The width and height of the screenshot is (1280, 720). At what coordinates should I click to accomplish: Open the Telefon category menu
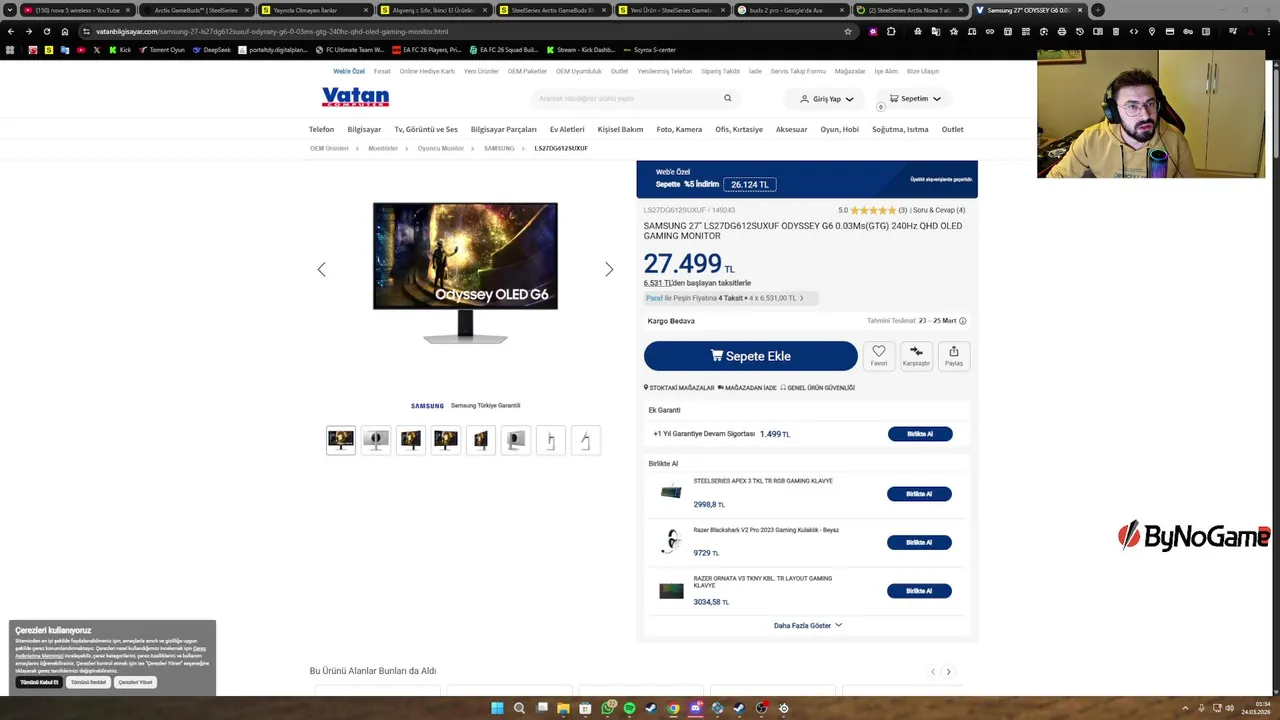pos(321,129)
